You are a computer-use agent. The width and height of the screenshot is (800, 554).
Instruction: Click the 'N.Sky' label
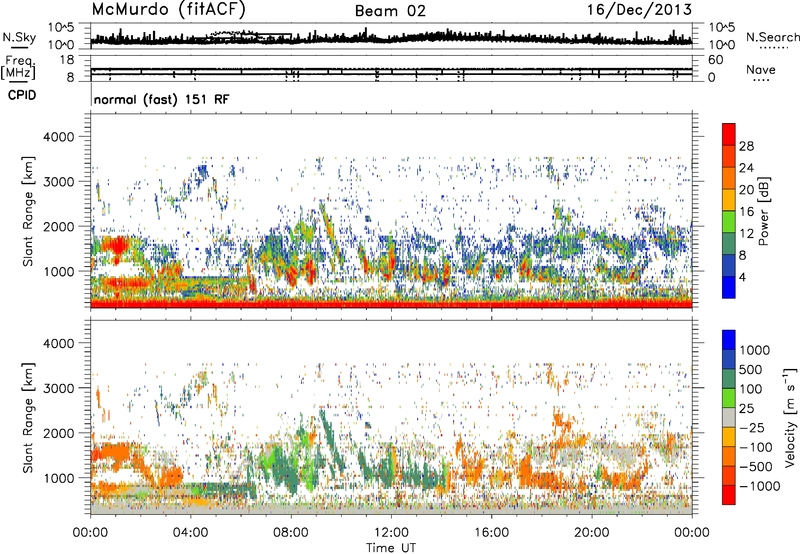(19, 37)
